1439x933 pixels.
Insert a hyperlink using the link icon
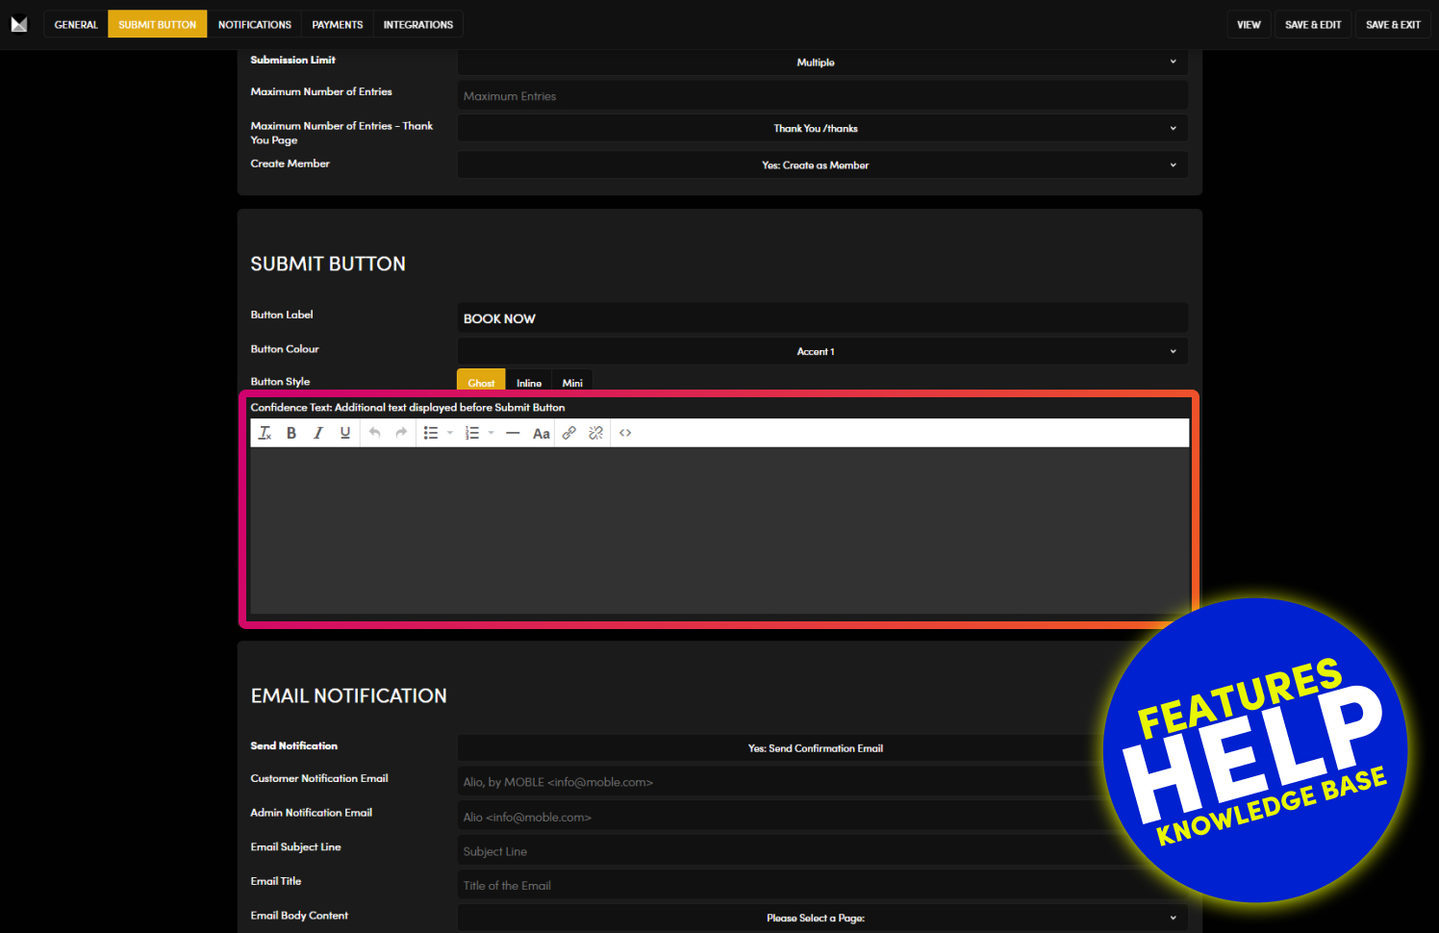[x=569, y=433]
